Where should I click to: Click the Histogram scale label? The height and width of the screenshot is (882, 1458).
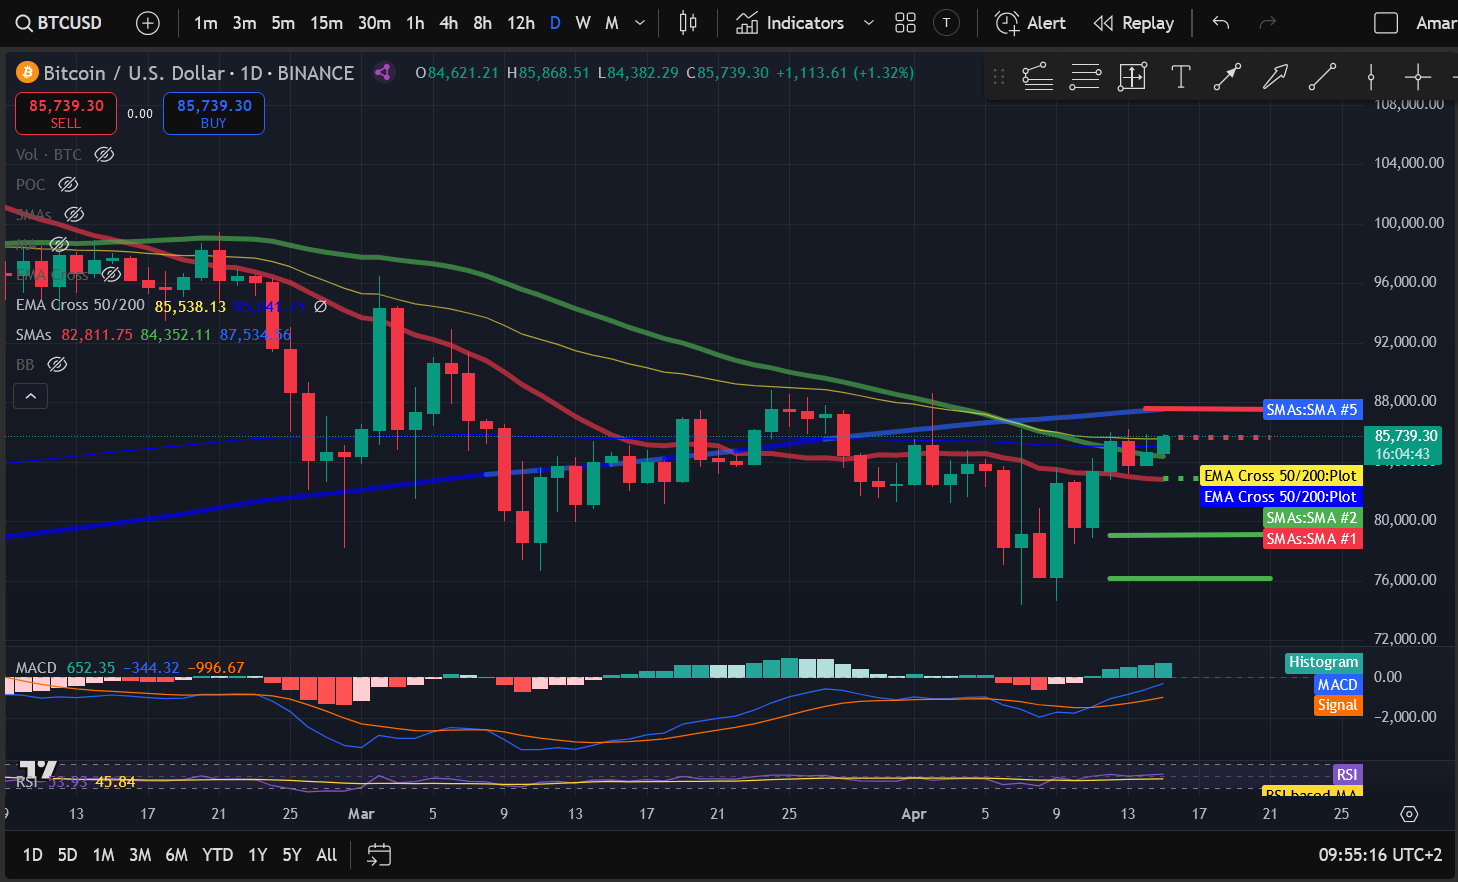point(1323,662)
